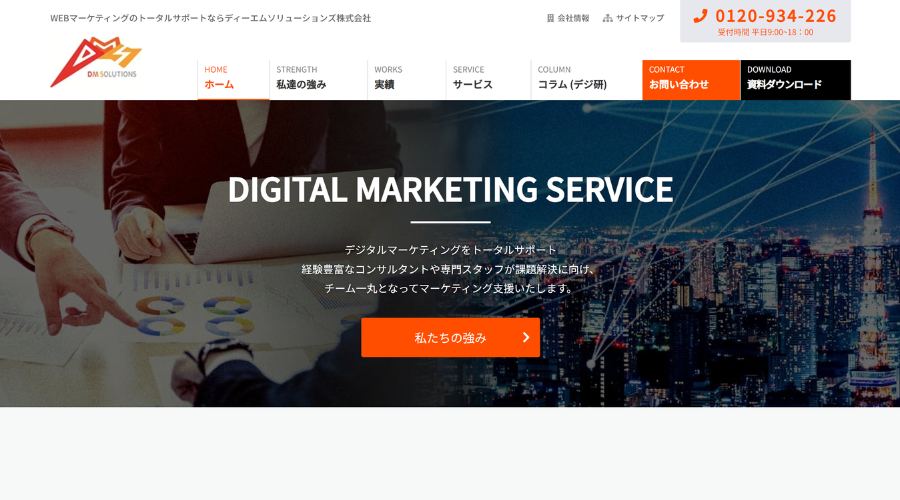The image size is (900, 500).
Task: Open COLUMN コラム (デジ研) menu
Action: coord(587,80)
